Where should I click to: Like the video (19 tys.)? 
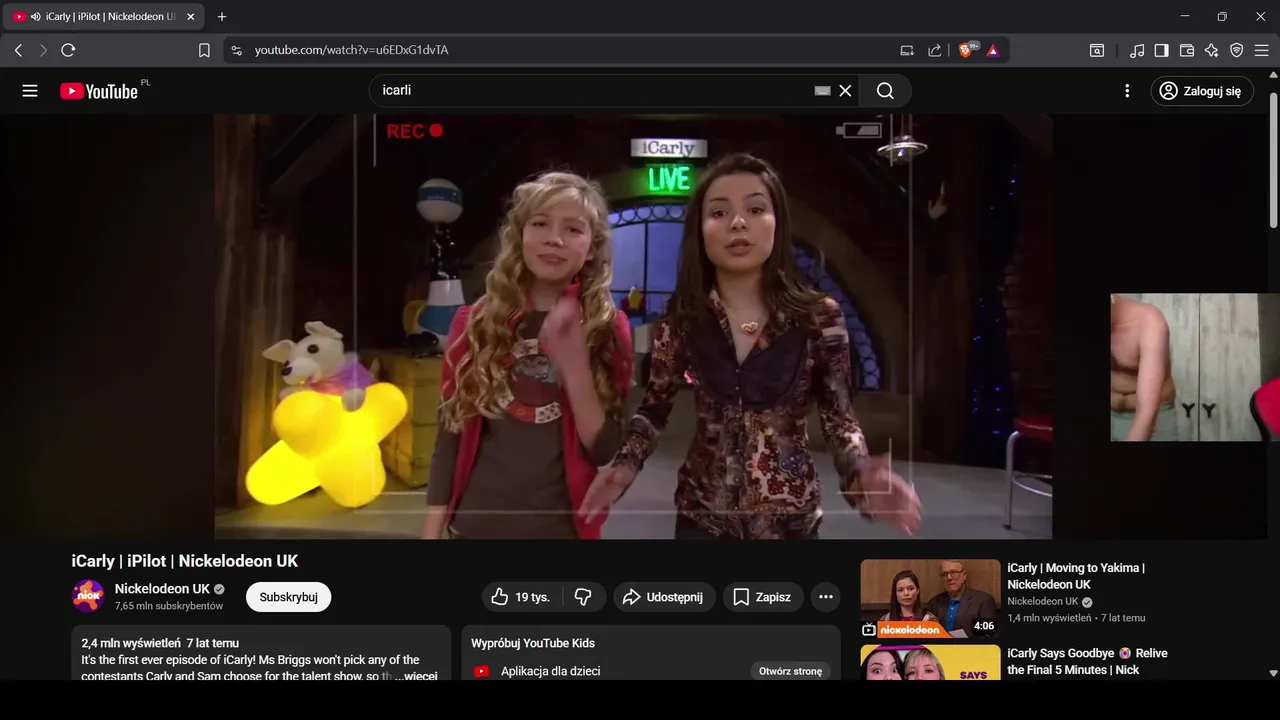coord(521,597)
